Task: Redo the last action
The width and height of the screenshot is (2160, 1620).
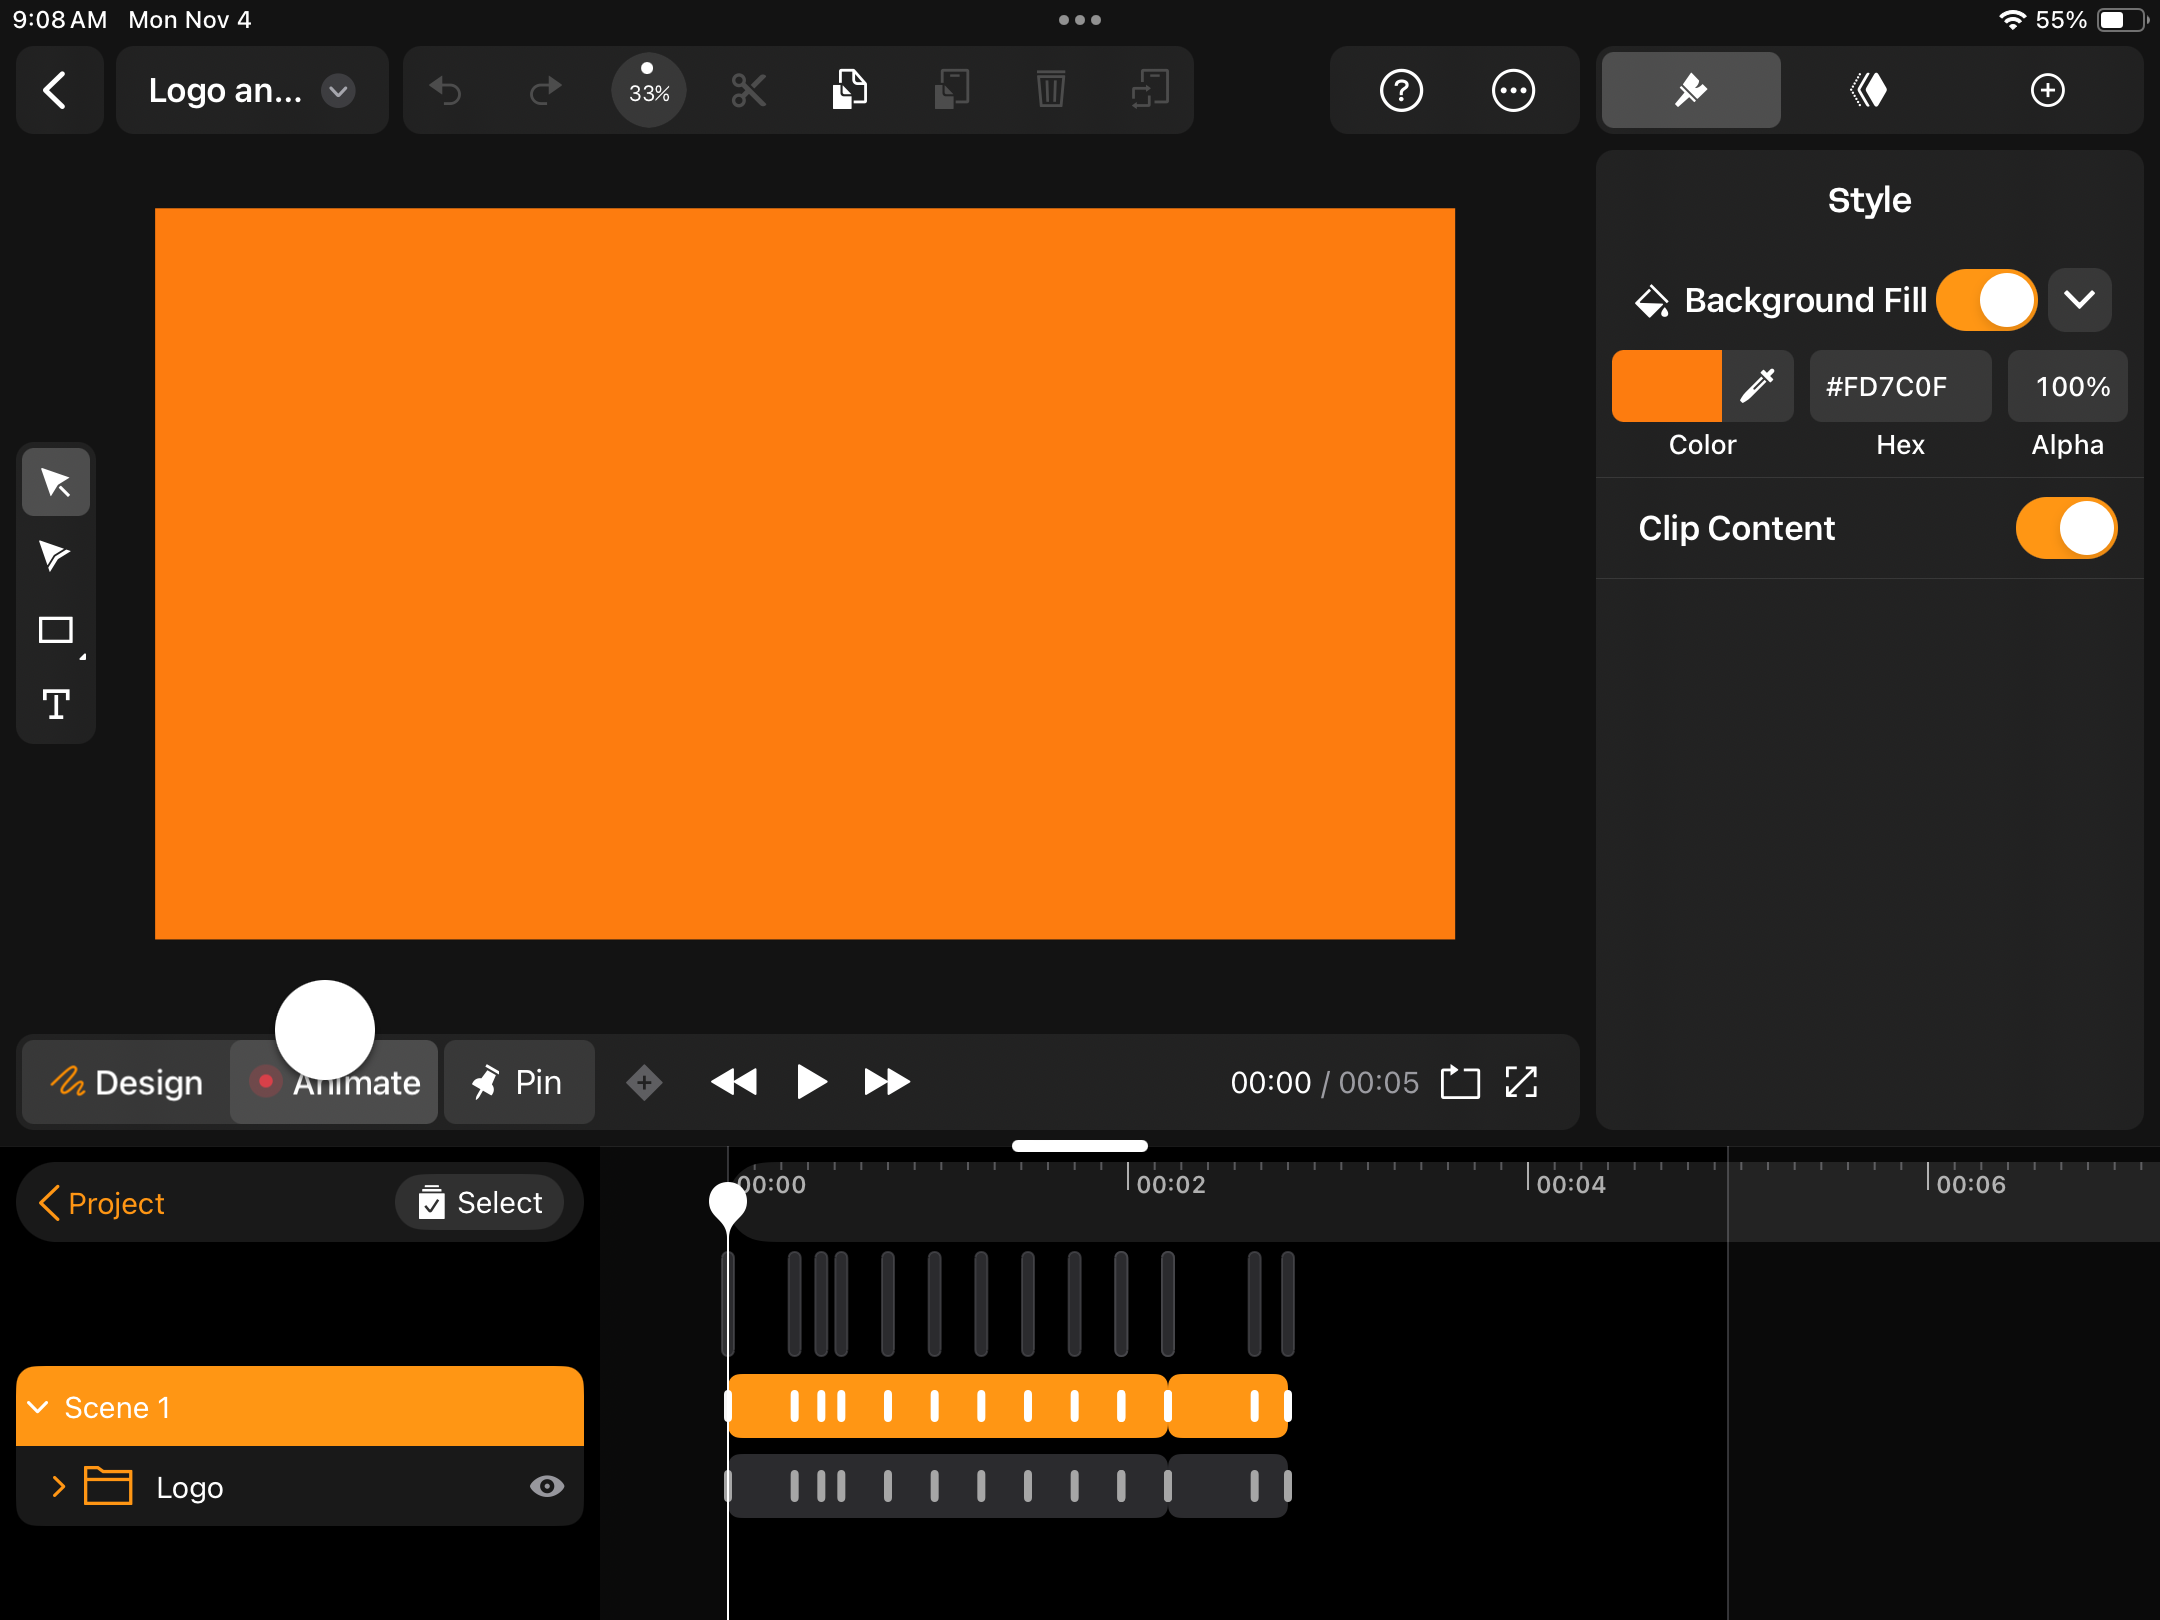Action: pos(546,91)
